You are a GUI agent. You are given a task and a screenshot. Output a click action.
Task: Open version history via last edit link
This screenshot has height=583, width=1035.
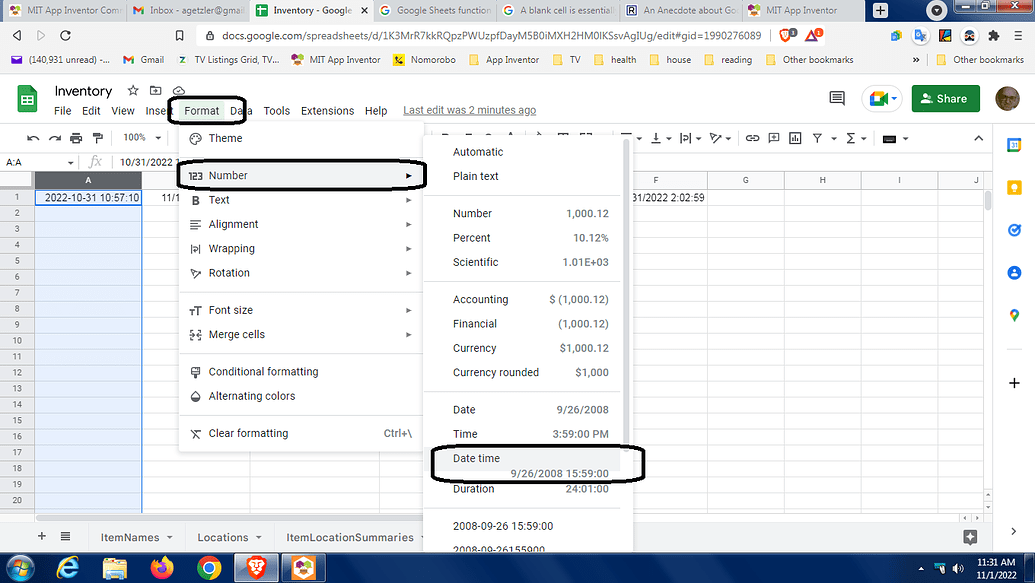[469, 110]
